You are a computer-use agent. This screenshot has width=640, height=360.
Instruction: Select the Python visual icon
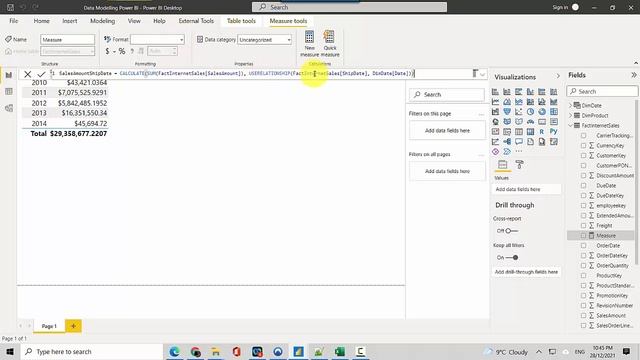(x=553, y=131)
